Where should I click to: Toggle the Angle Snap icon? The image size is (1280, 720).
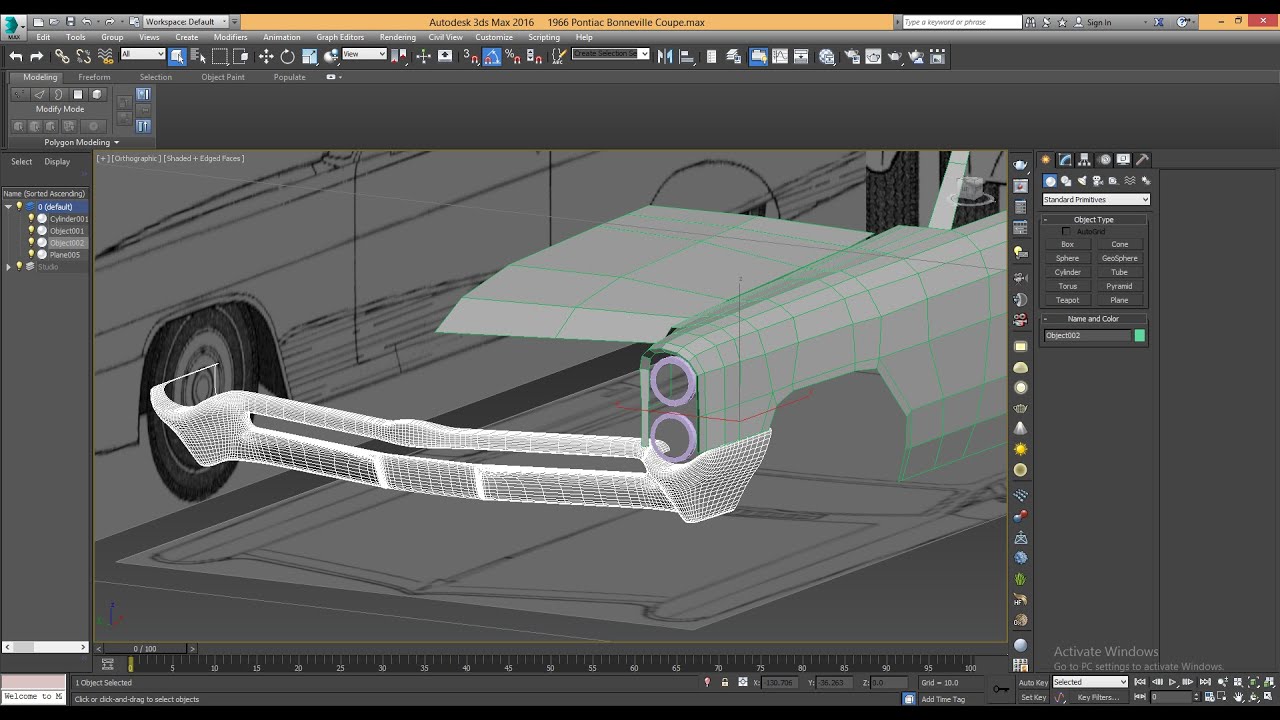click(x=492, y=57)
